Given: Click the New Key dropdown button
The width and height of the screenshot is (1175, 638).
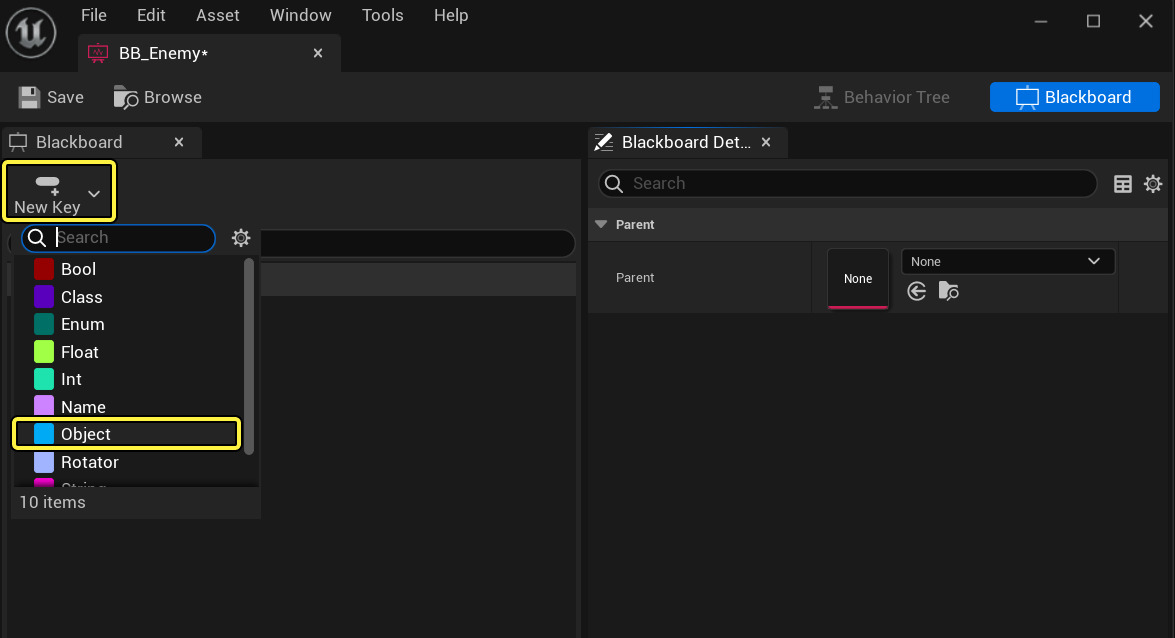Looking at the screenshot, I should [x=59, y=191].
